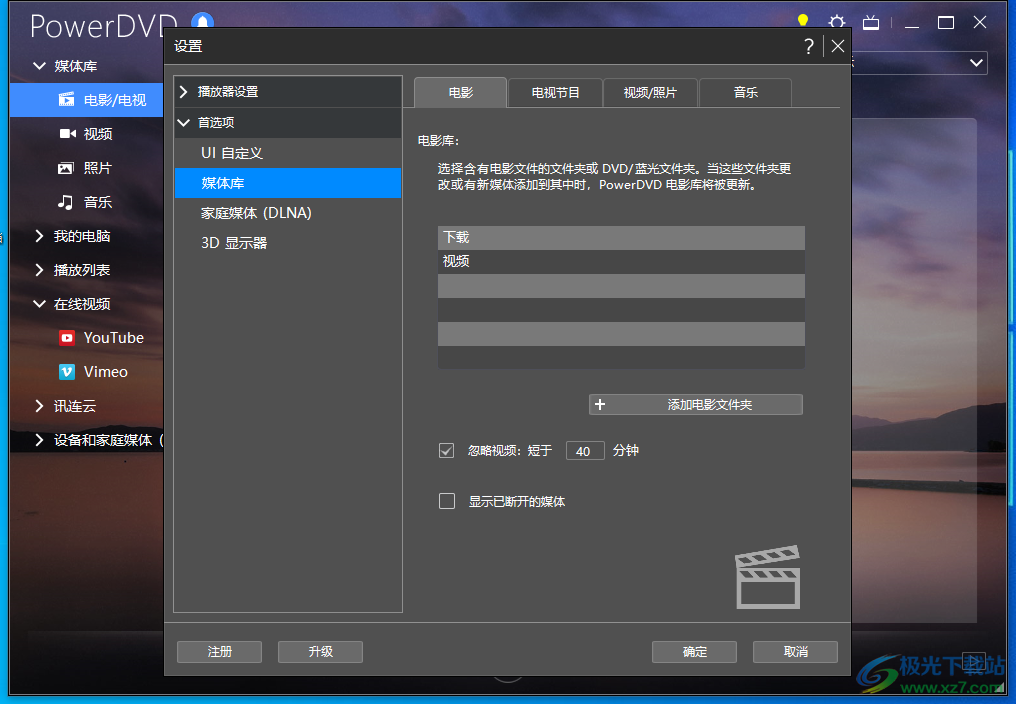Click the minutes input field showing 40
Viewport: 1016px width, 704px height.
(585, 451)
